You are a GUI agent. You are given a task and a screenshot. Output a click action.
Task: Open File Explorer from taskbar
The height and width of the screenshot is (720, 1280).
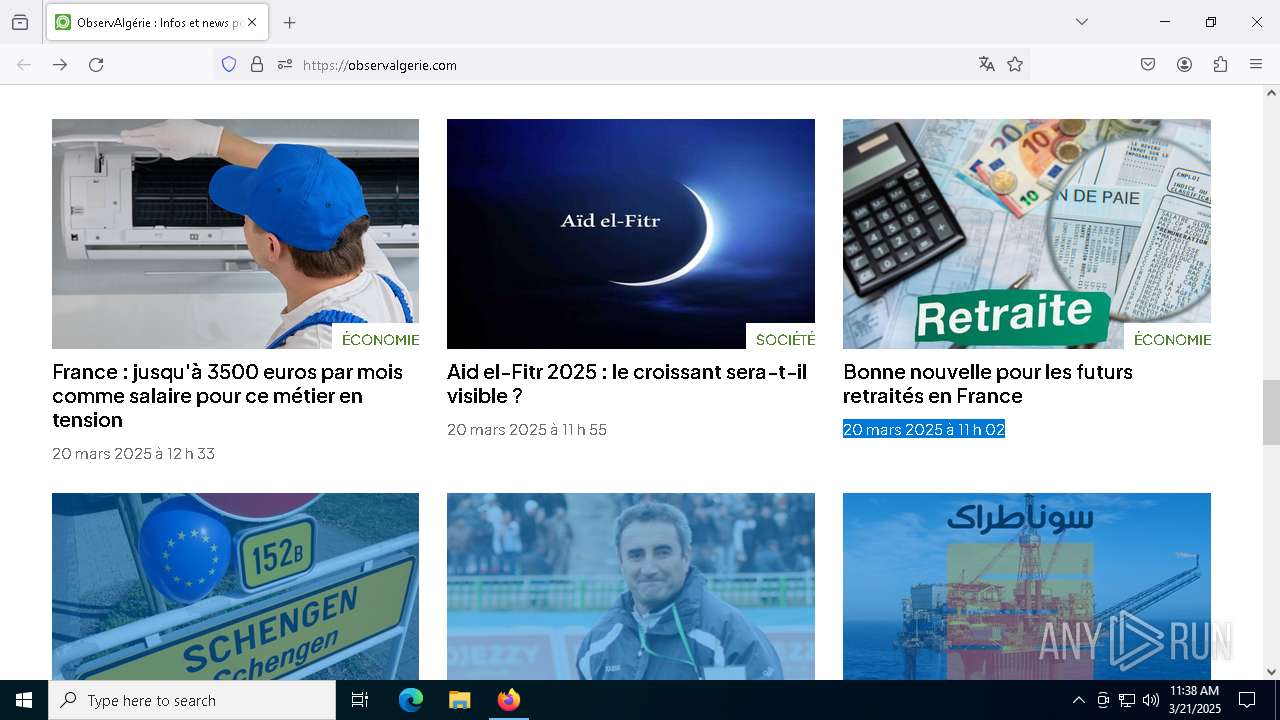[x=459, y=700]
